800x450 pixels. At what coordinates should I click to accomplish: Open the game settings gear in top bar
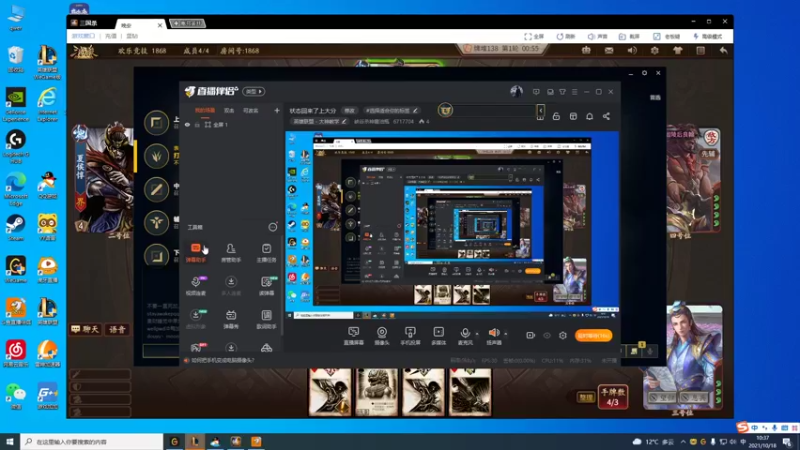coord(655,51)
